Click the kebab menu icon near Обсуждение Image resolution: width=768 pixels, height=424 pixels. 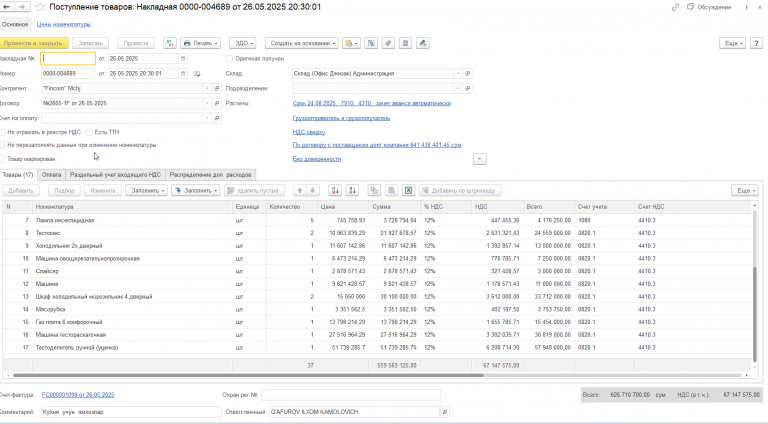click(x=746, y=7)
